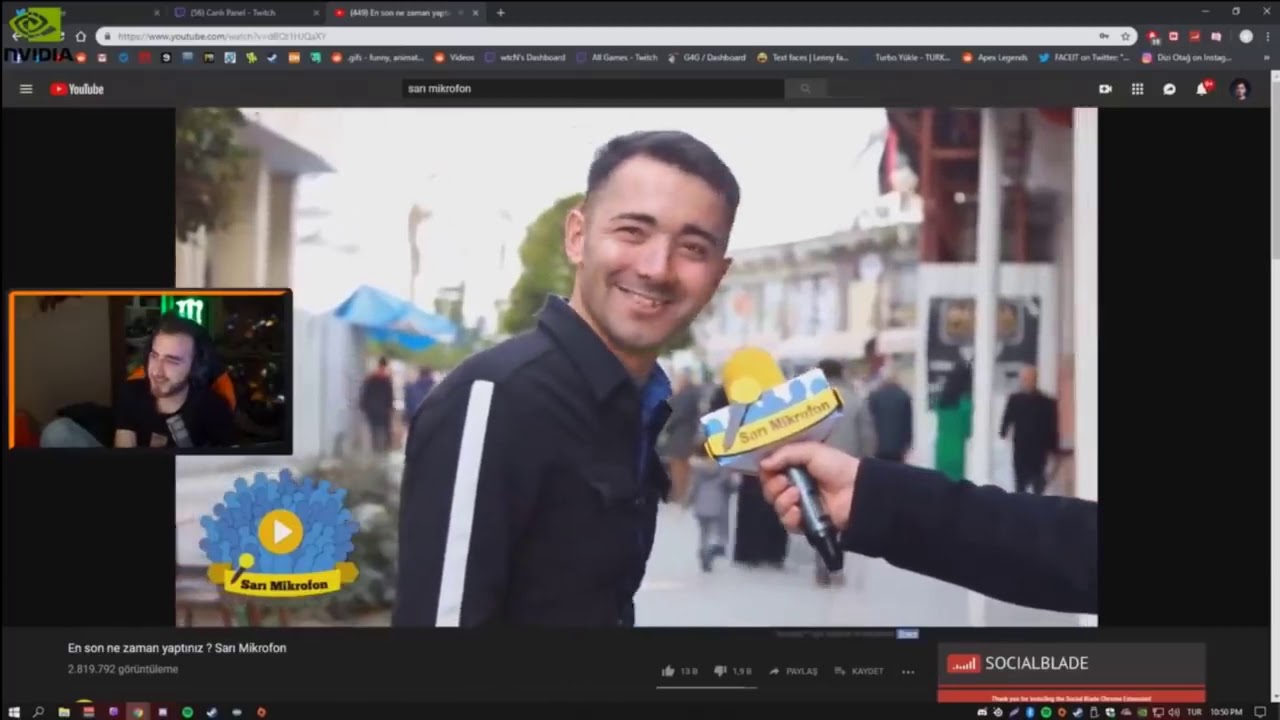
Task: Go to YouTube home via logo
Action: click(77, 89)
